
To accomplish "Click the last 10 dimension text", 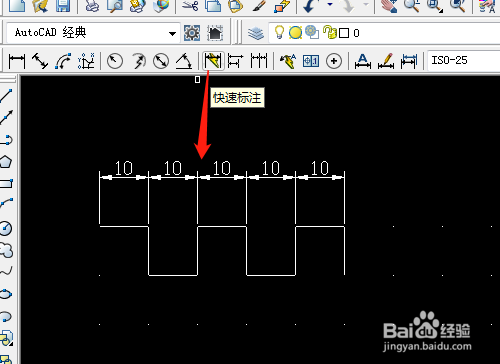I will pos(320,168).
